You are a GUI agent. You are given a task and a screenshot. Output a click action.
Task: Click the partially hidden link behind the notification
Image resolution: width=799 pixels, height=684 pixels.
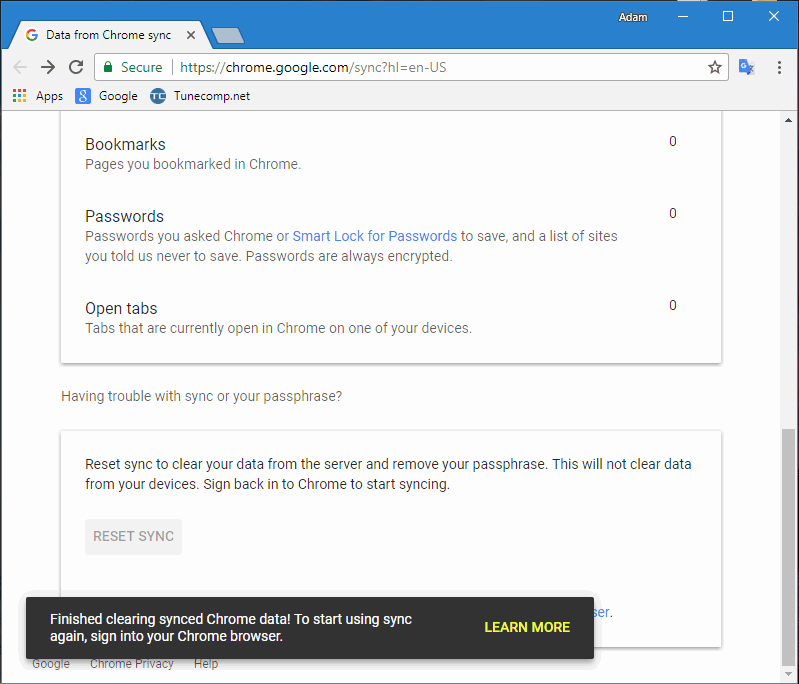pyautogui.click(x=602, y=612)
